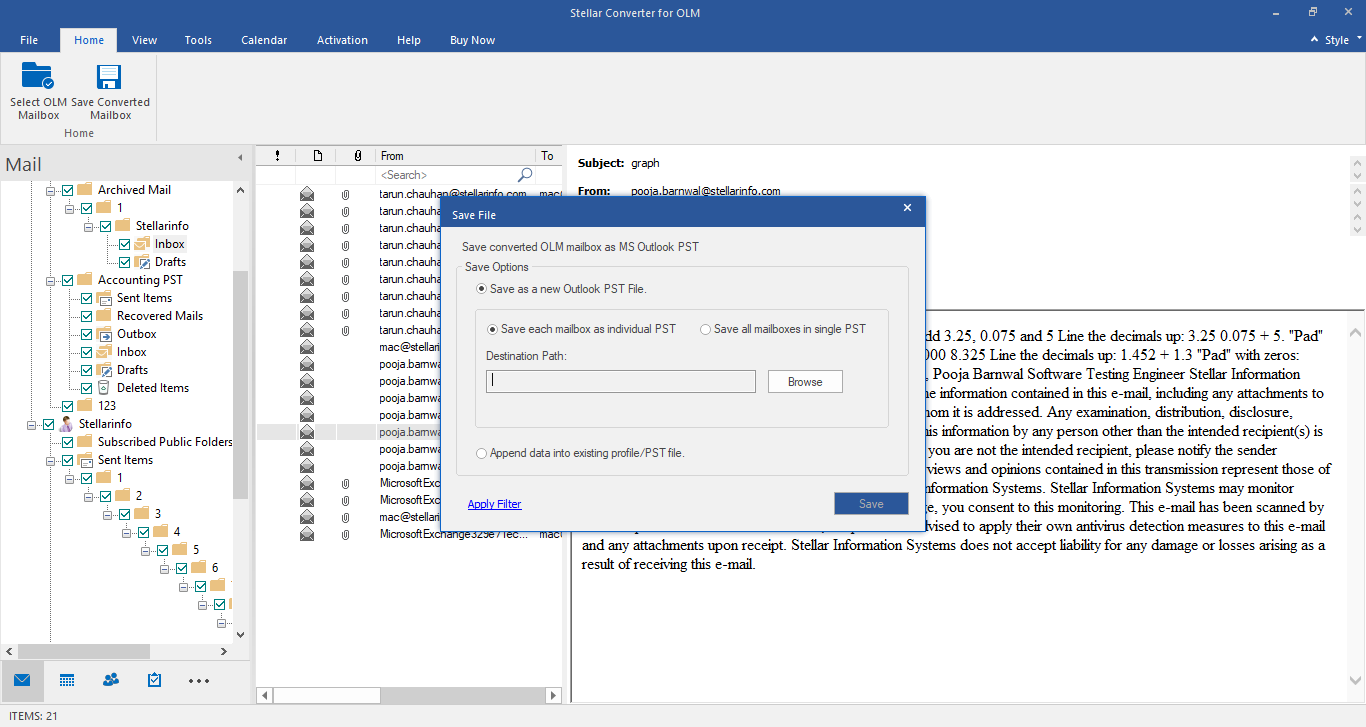The image size is (1366, 727).
Task: Click the Destination Path input field
Action: (x=621, y=381)
